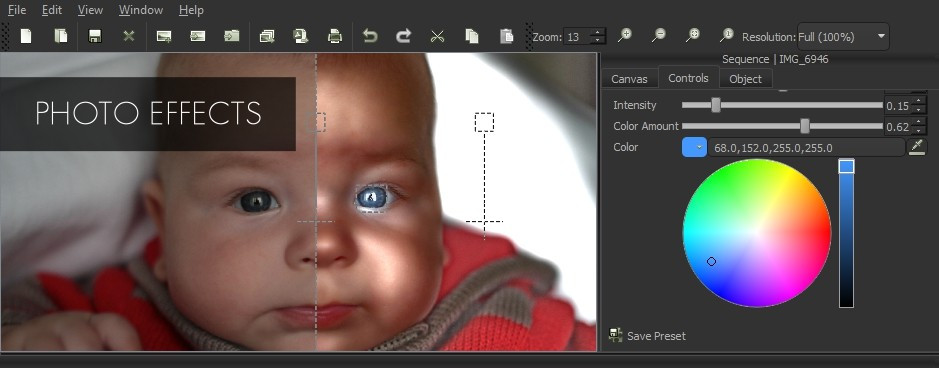Screen dimensions: 939x368
Task: Create a new blank document
Action: point(26,37)
